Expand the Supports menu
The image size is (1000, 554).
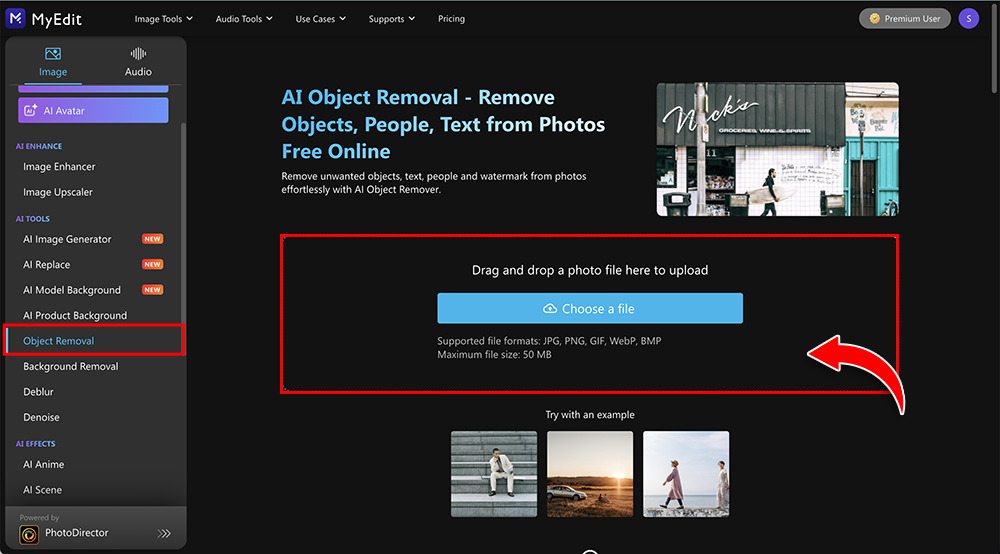pyautogui.click(x=392, y=19)
